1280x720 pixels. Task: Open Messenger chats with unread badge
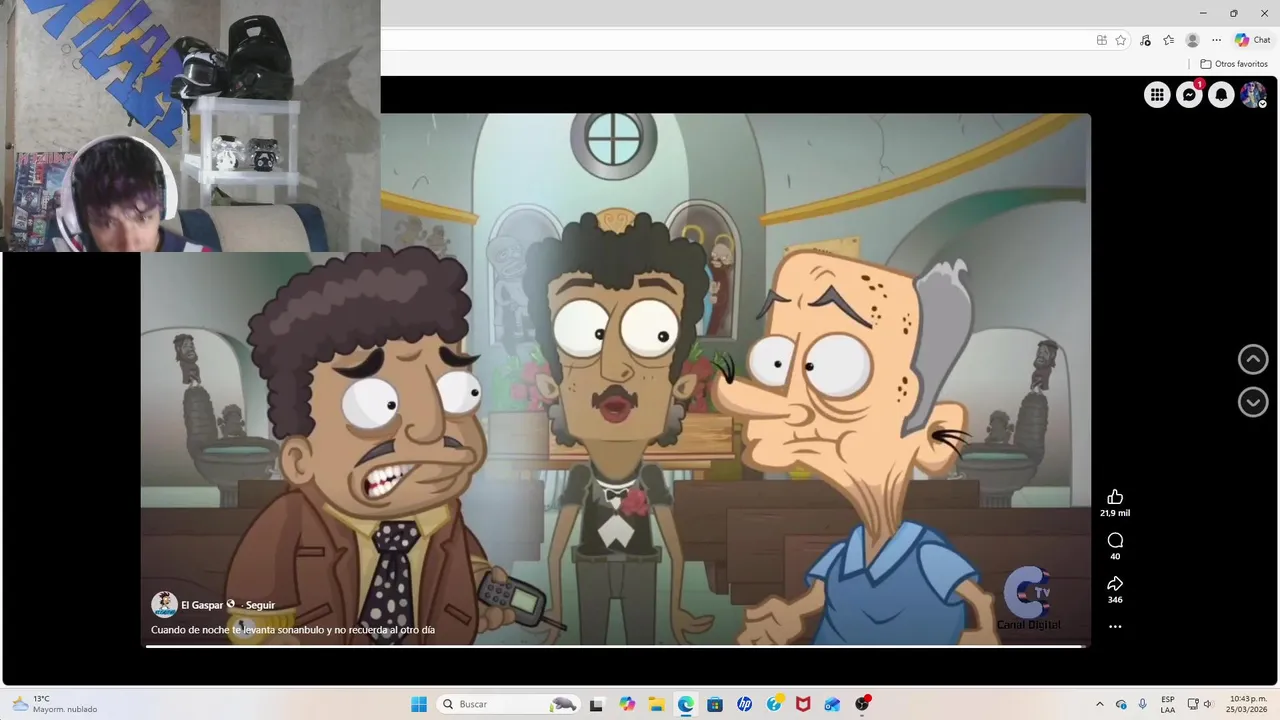click(x=1189, y=95)
